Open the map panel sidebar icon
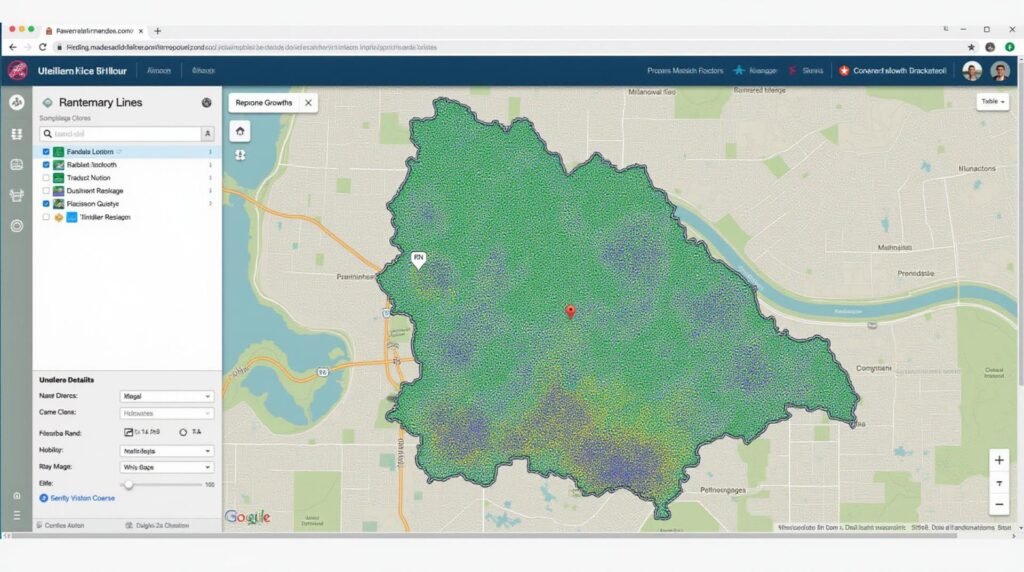 coord(16,165)
